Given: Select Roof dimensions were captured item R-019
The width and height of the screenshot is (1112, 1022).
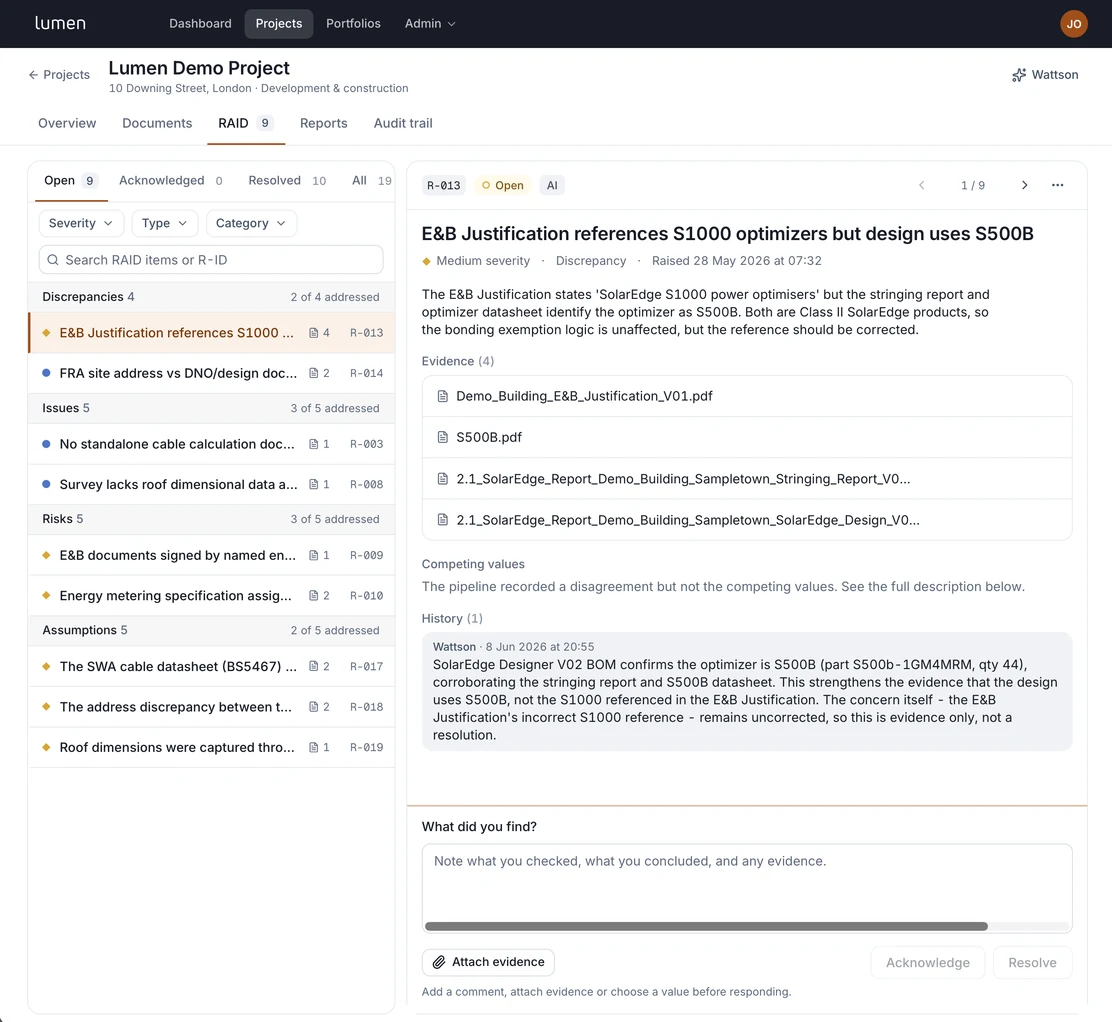Looking at the screenshot, I should pyautogui.click(x=211, y=747).
